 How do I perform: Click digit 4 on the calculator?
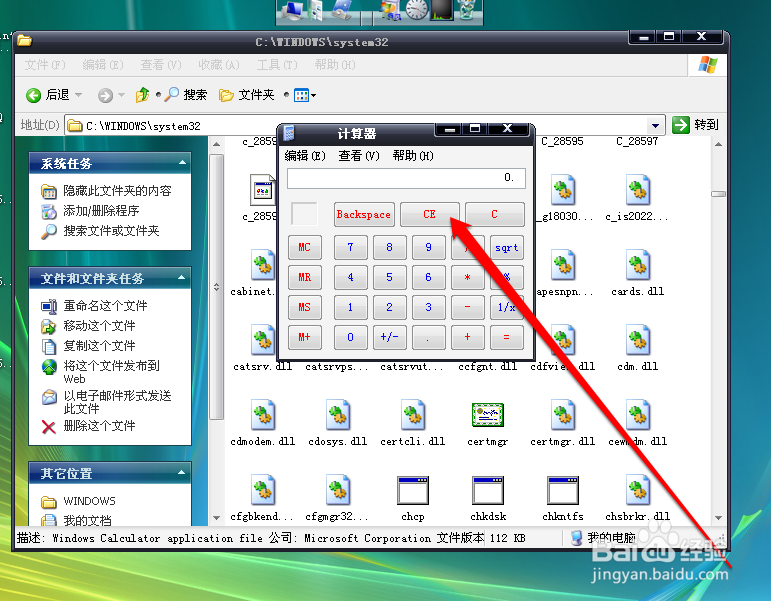[350, 277]
